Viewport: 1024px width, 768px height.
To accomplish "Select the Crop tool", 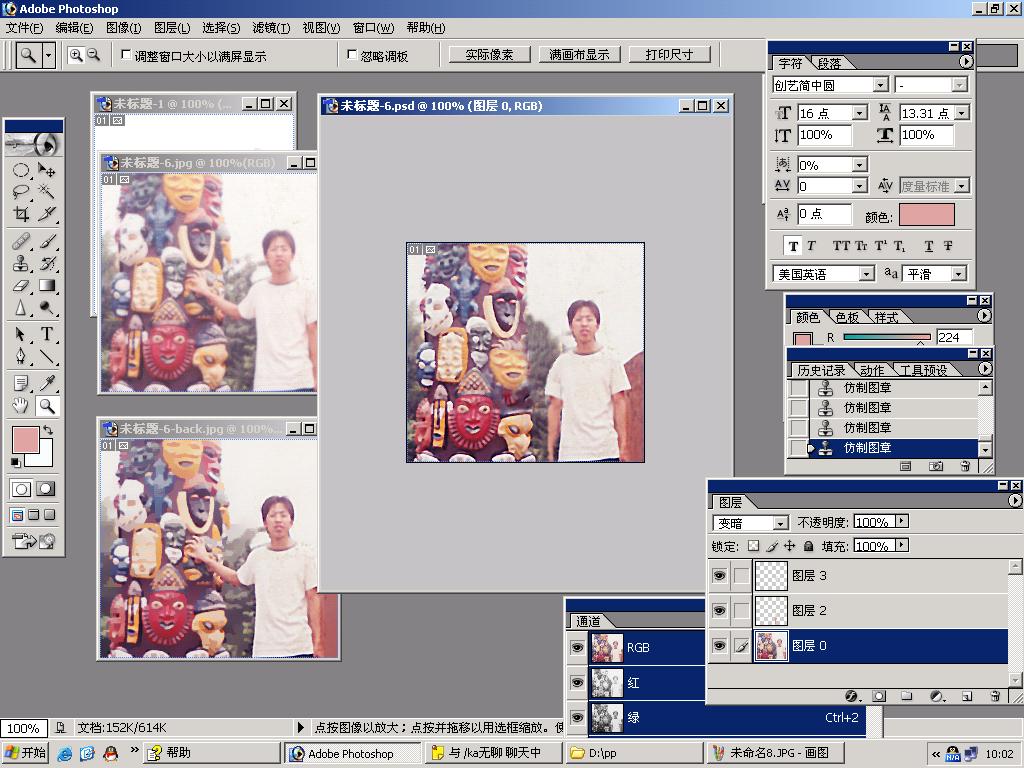I will pos(21,214).
